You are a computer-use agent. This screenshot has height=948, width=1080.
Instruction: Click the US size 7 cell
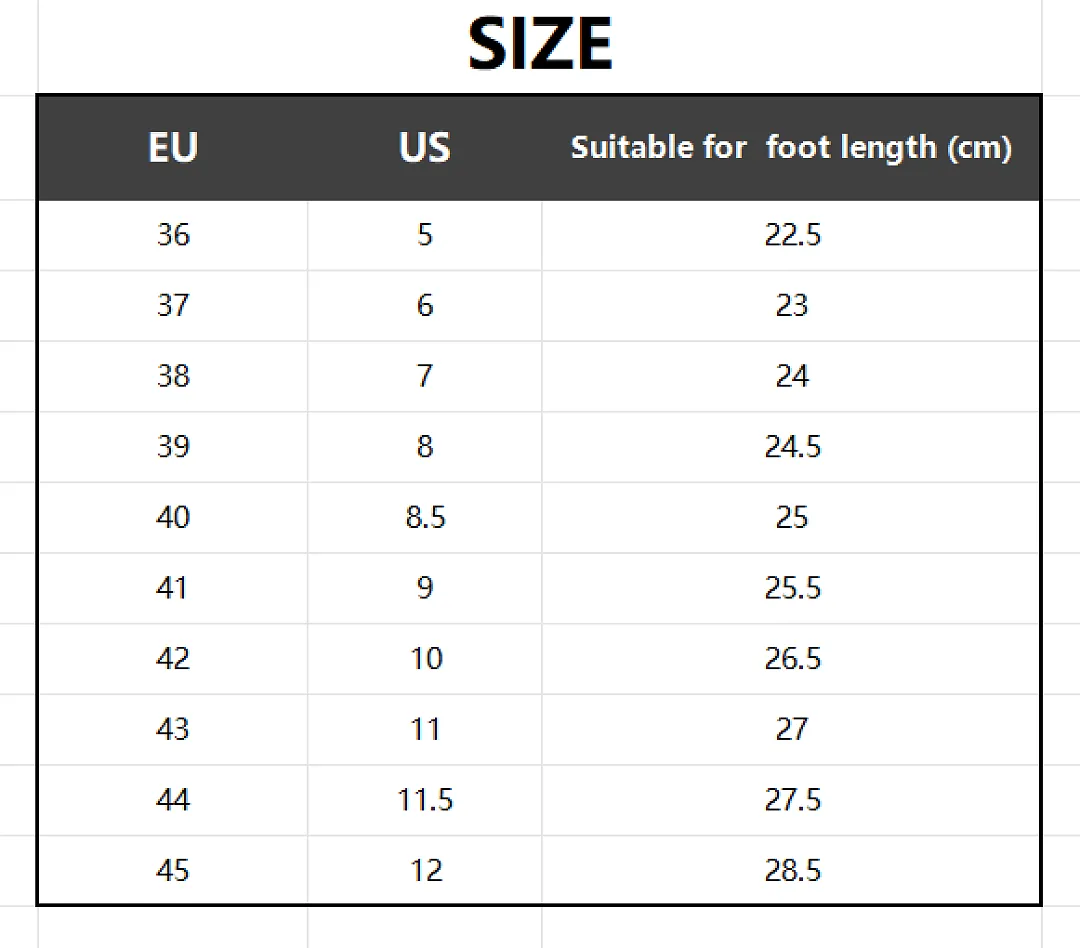point(425,376)
